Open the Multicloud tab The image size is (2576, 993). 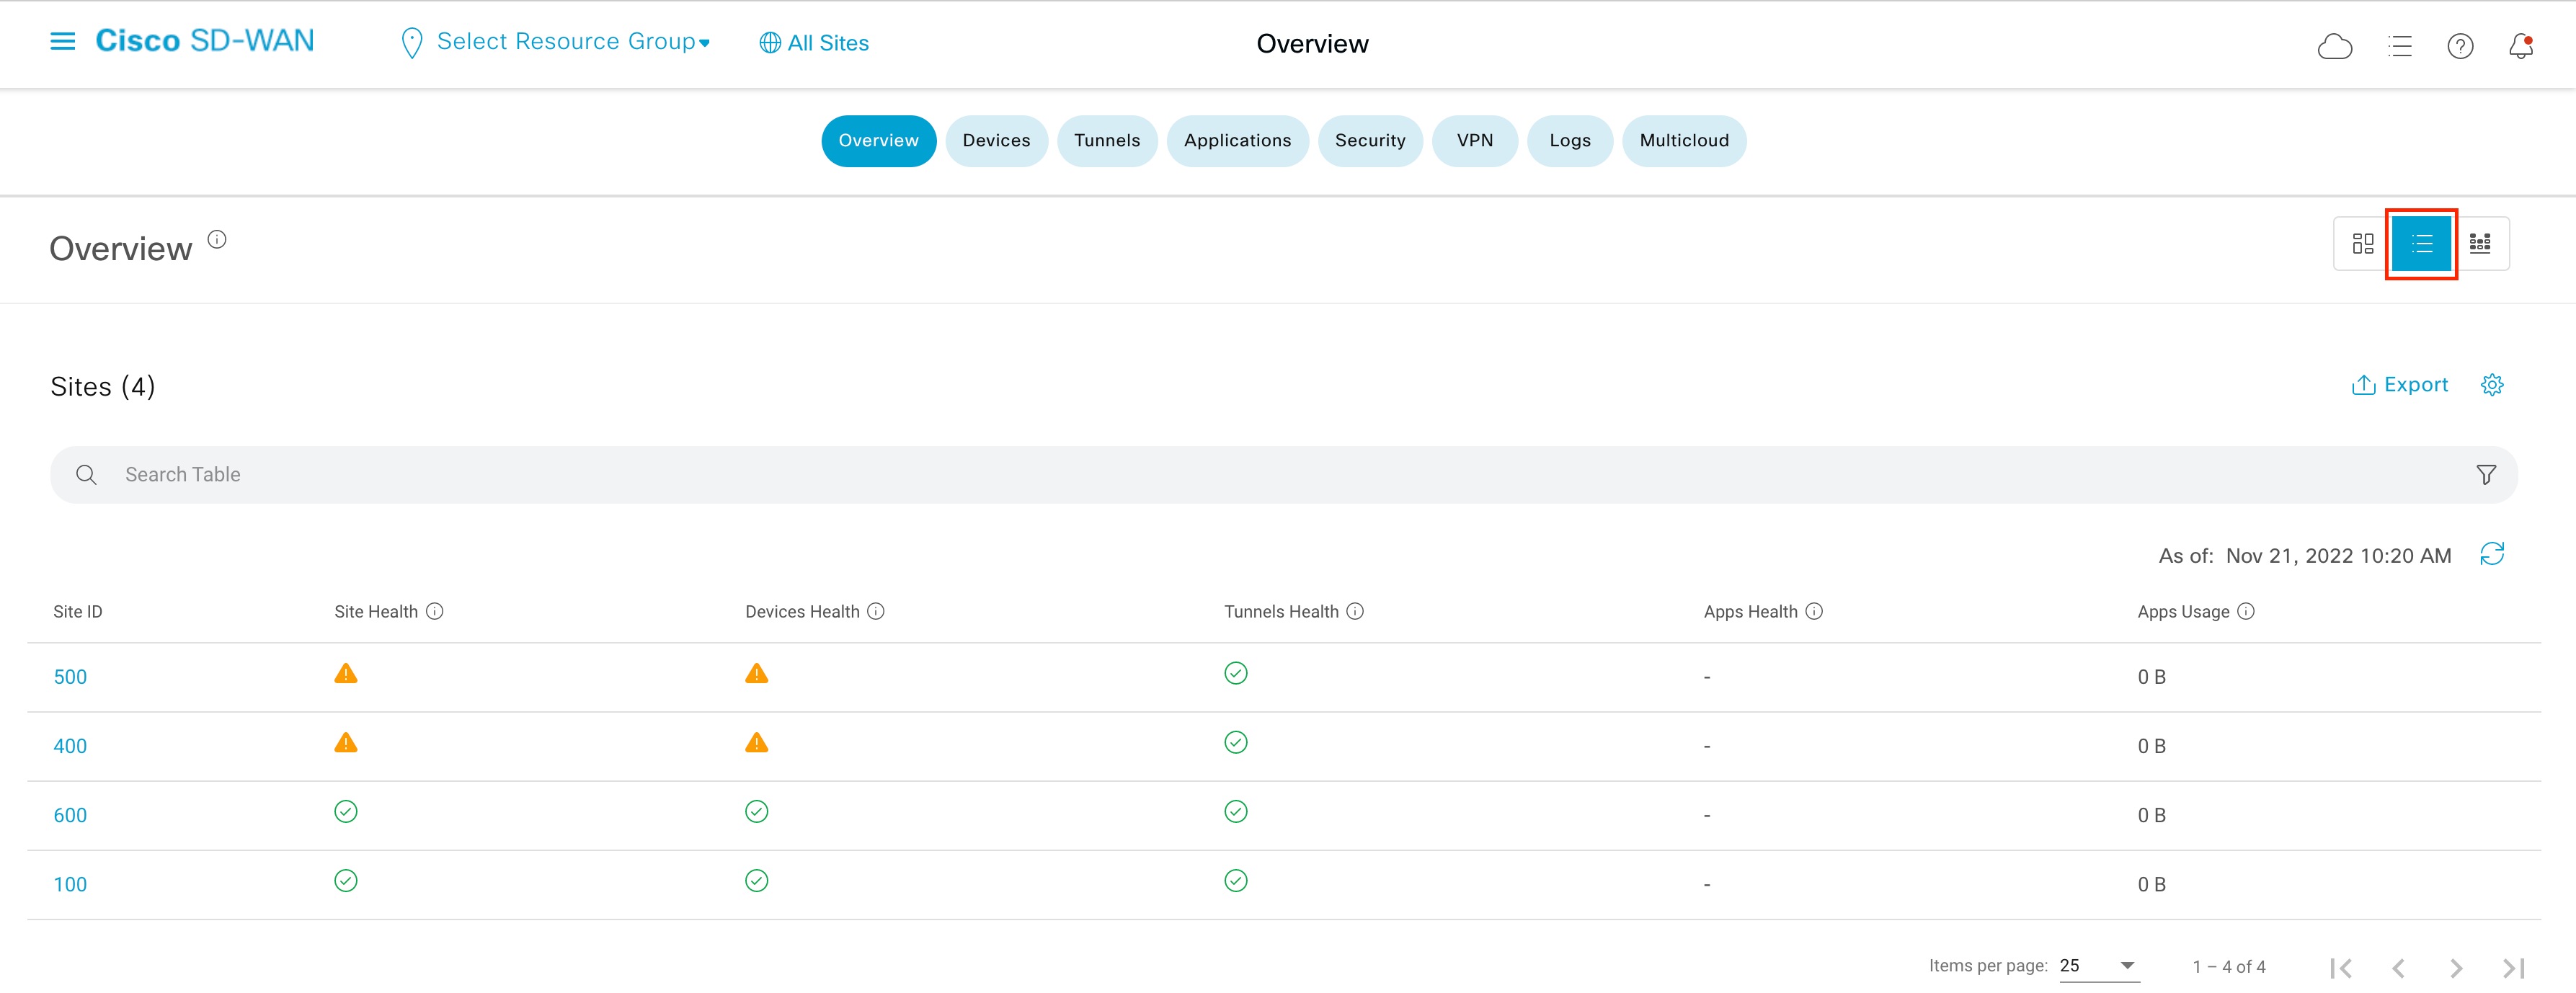click(x=1684, y=141)
